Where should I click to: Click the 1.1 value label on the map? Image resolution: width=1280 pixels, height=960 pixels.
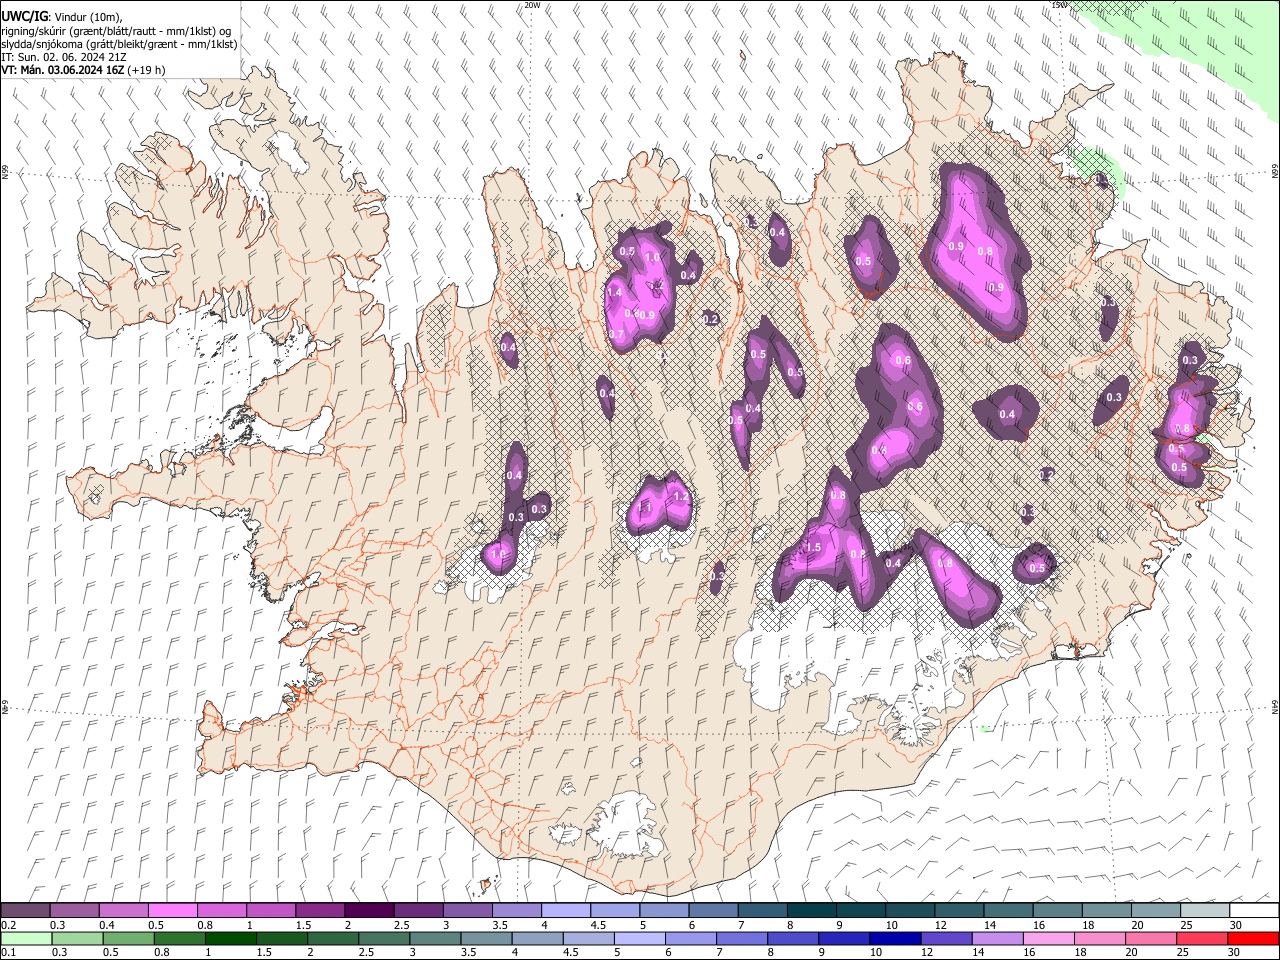[x=644, y=508]
